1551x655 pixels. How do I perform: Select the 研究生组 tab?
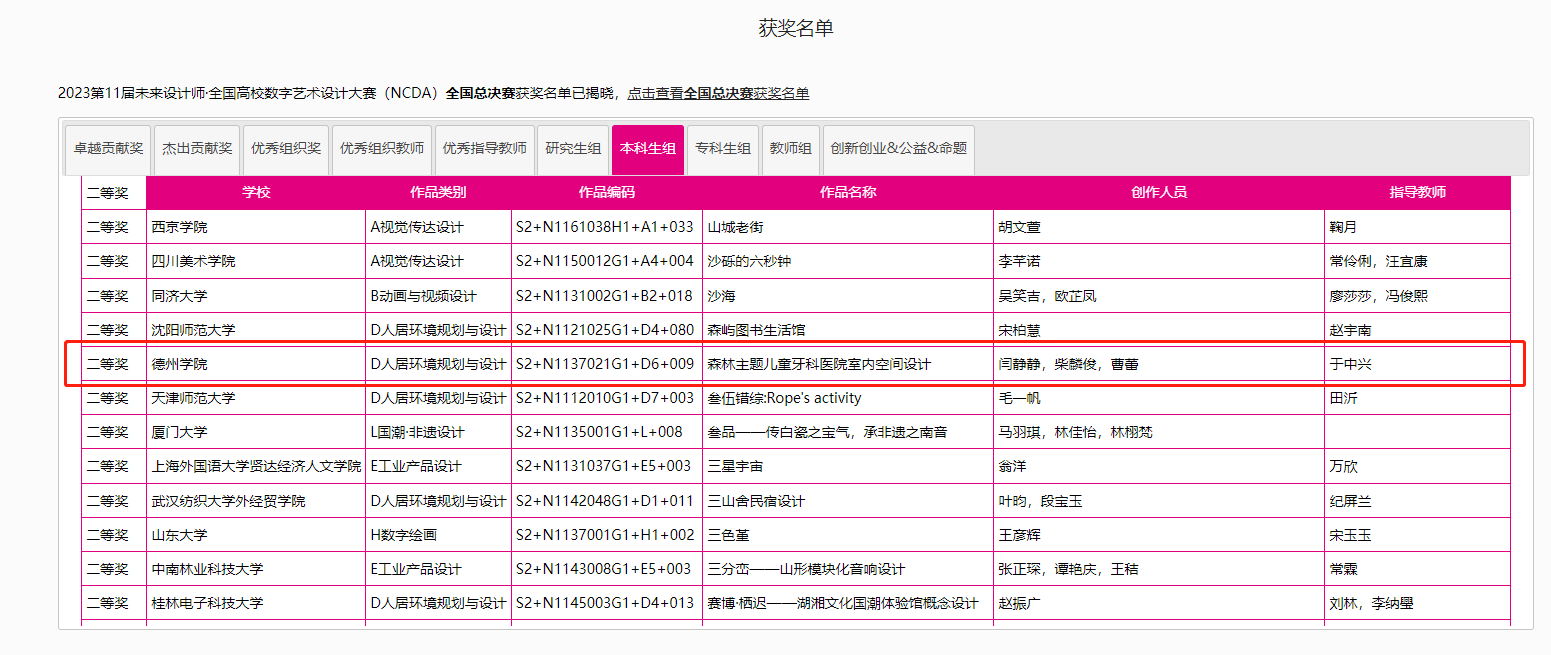(x=573, y=148)
